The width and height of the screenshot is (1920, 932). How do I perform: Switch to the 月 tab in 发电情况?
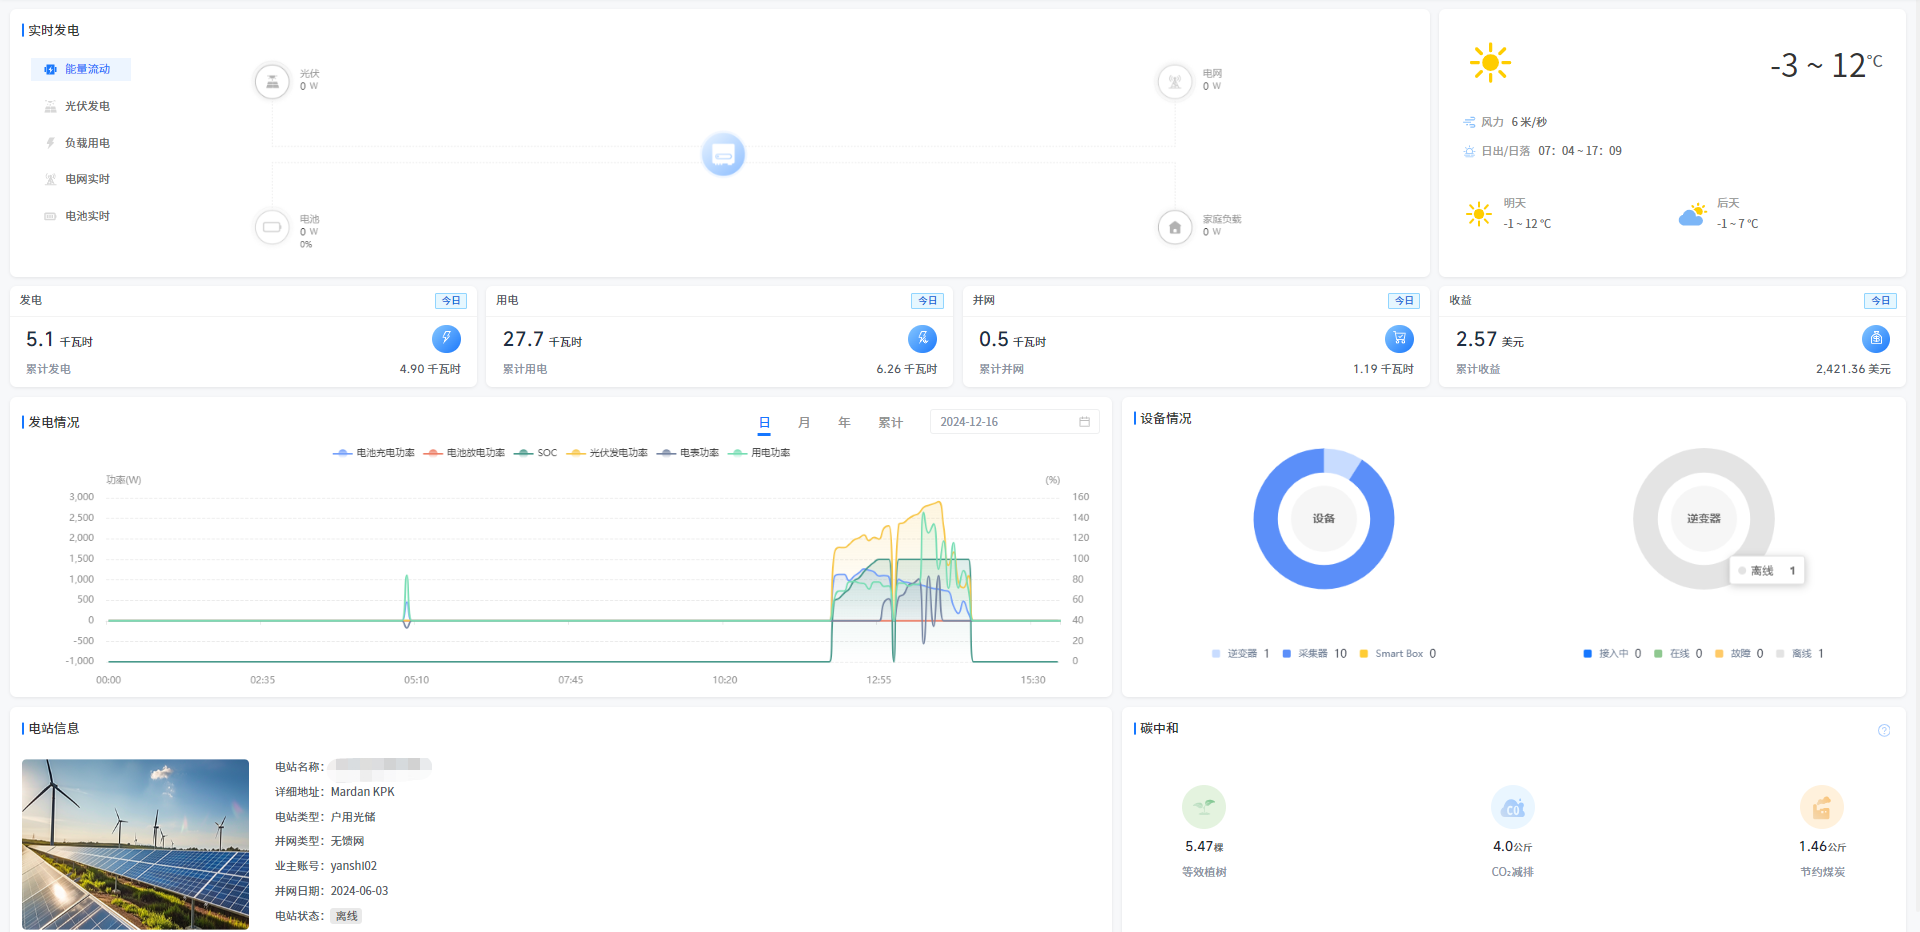click(x=804, y=422)
